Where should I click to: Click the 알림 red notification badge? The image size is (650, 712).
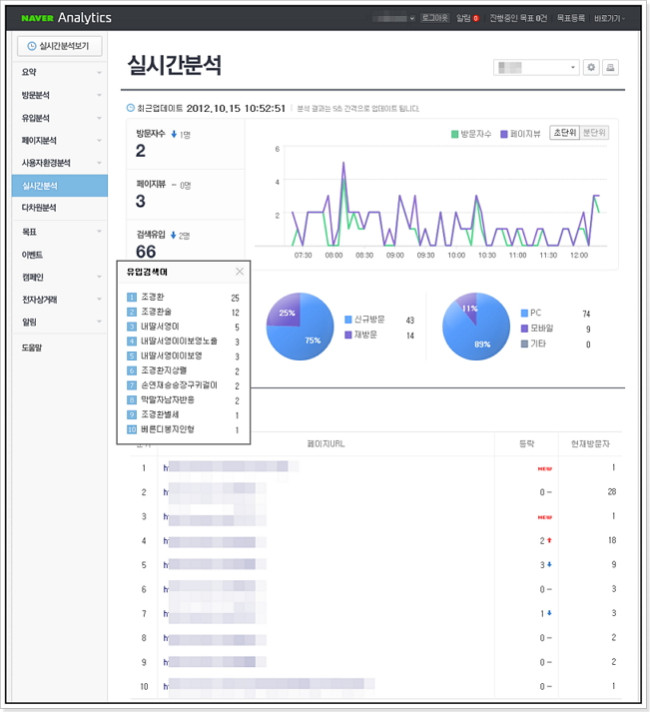coord(476,18)
